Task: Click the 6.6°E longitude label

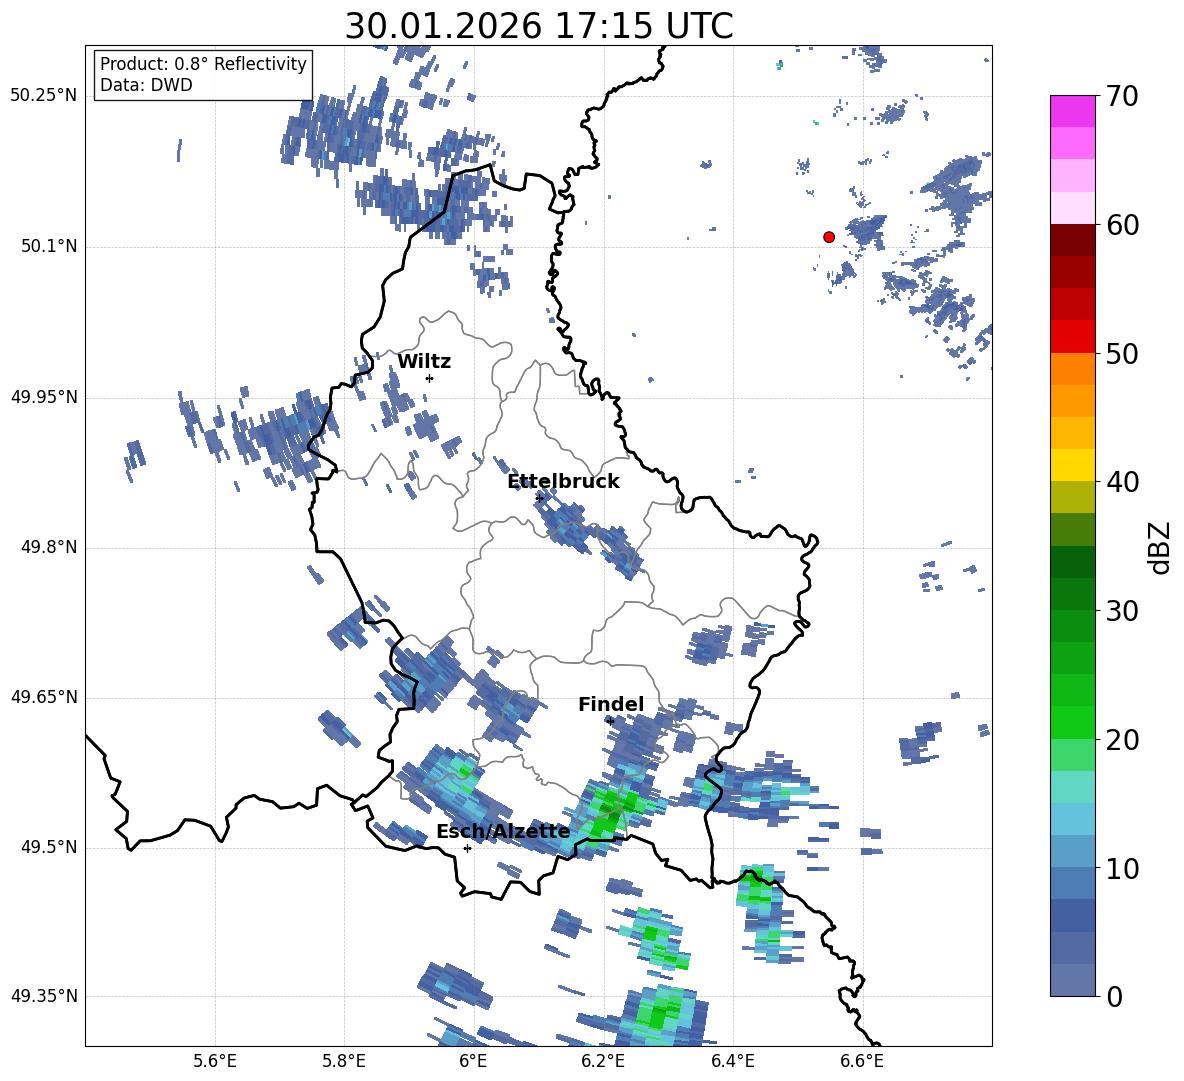Action: click(x=862, y=1061)
